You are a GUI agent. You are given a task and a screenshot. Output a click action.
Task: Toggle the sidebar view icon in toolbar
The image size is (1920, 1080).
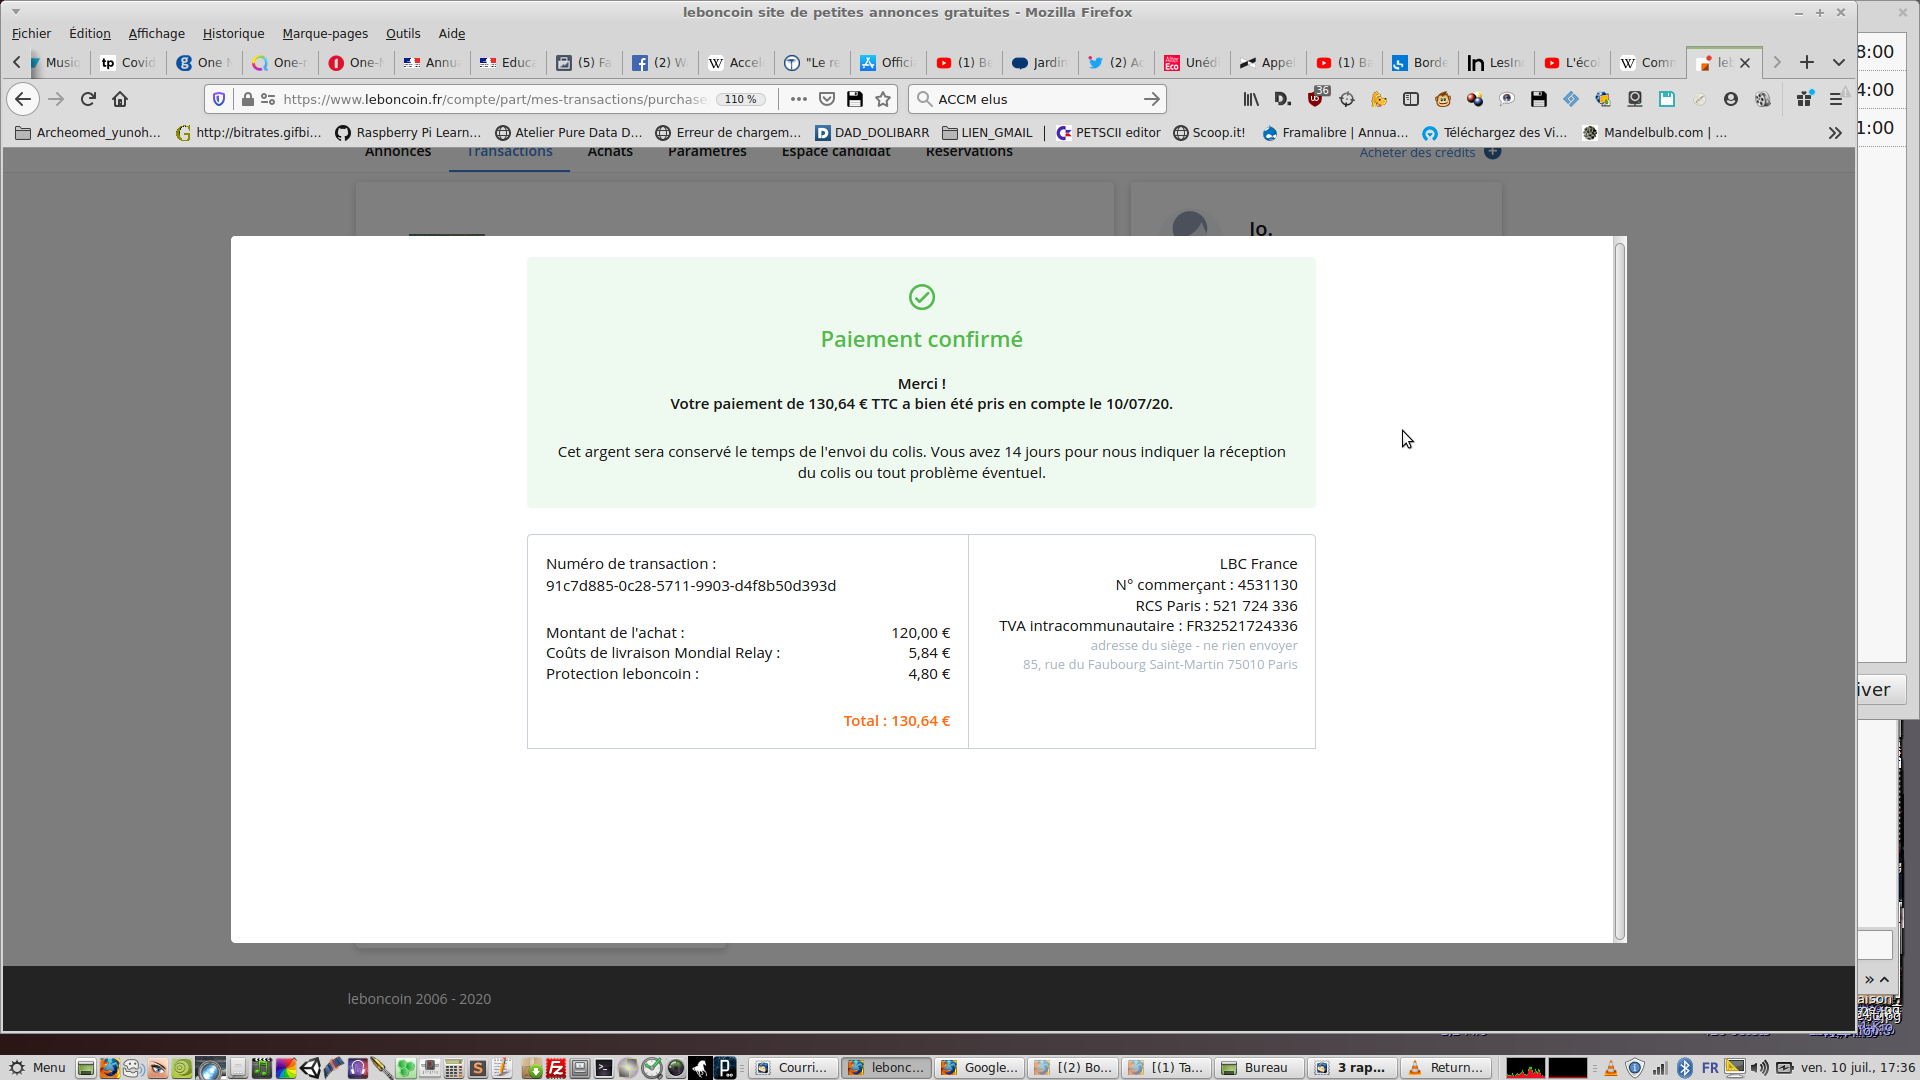click(1411, 99)
